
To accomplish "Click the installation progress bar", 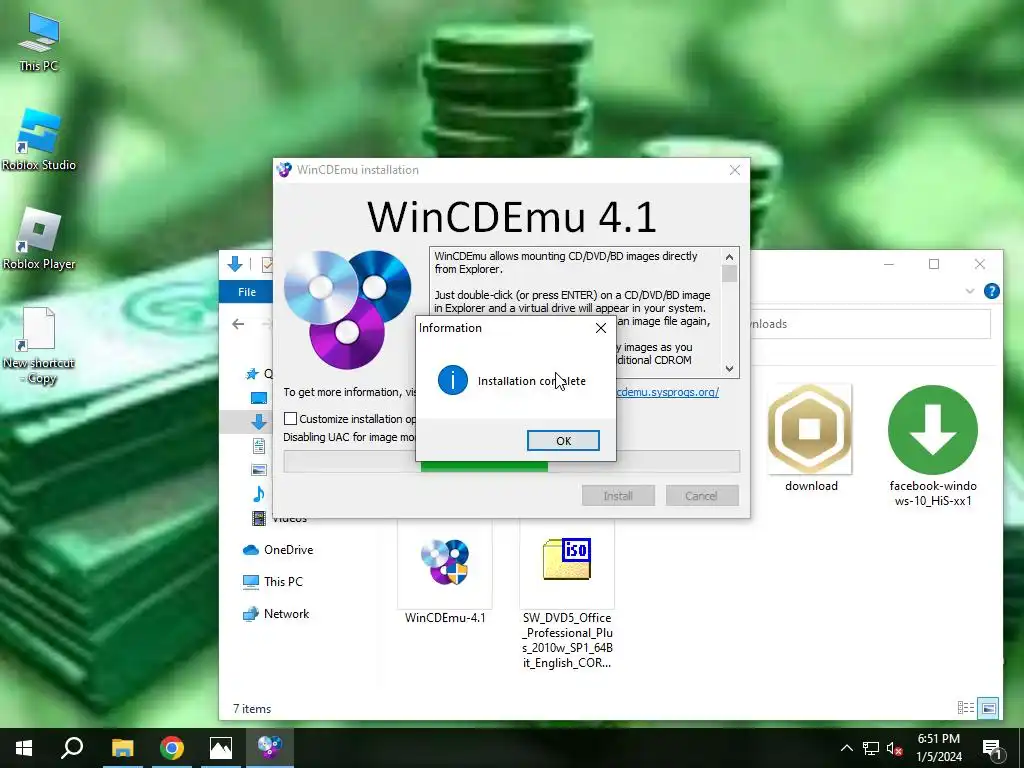I will [x=511, y=462].
